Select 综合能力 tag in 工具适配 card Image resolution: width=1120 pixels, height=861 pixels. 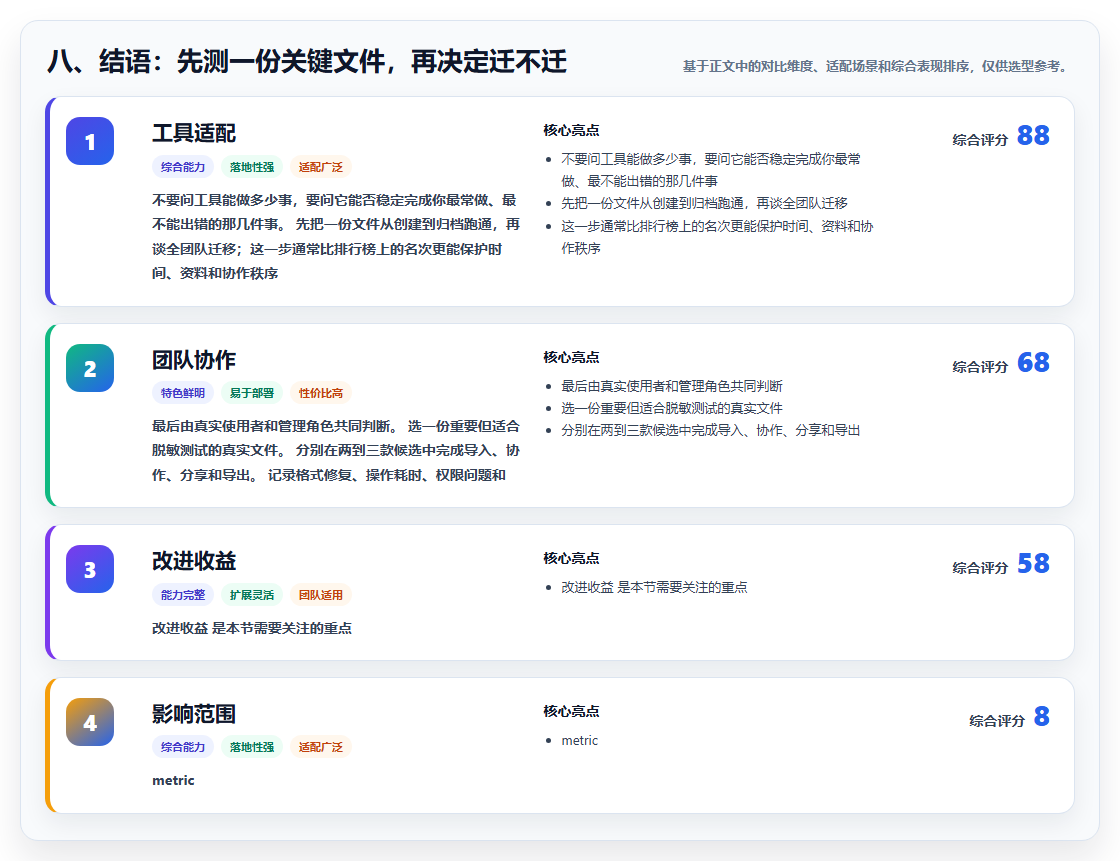pyautogui.click(x=183, y=166)
